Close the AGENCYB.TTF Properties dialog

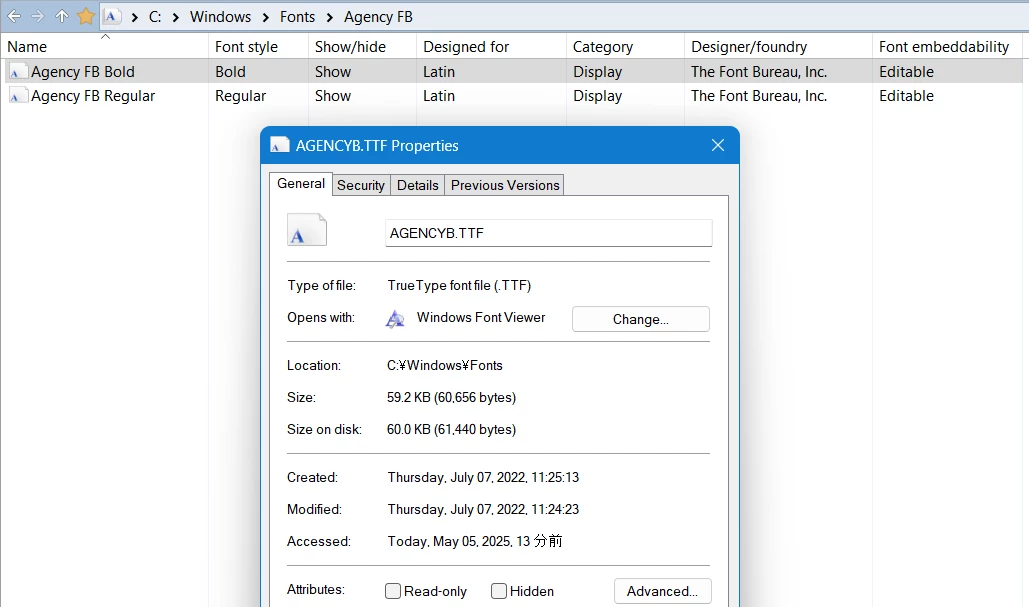[718, 145]
